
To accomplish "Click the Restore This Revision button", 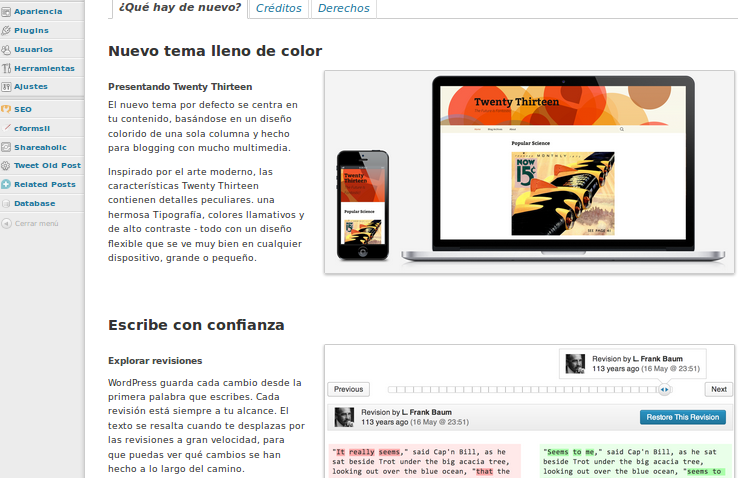I will pyautogui.click(x=683, y=417).
